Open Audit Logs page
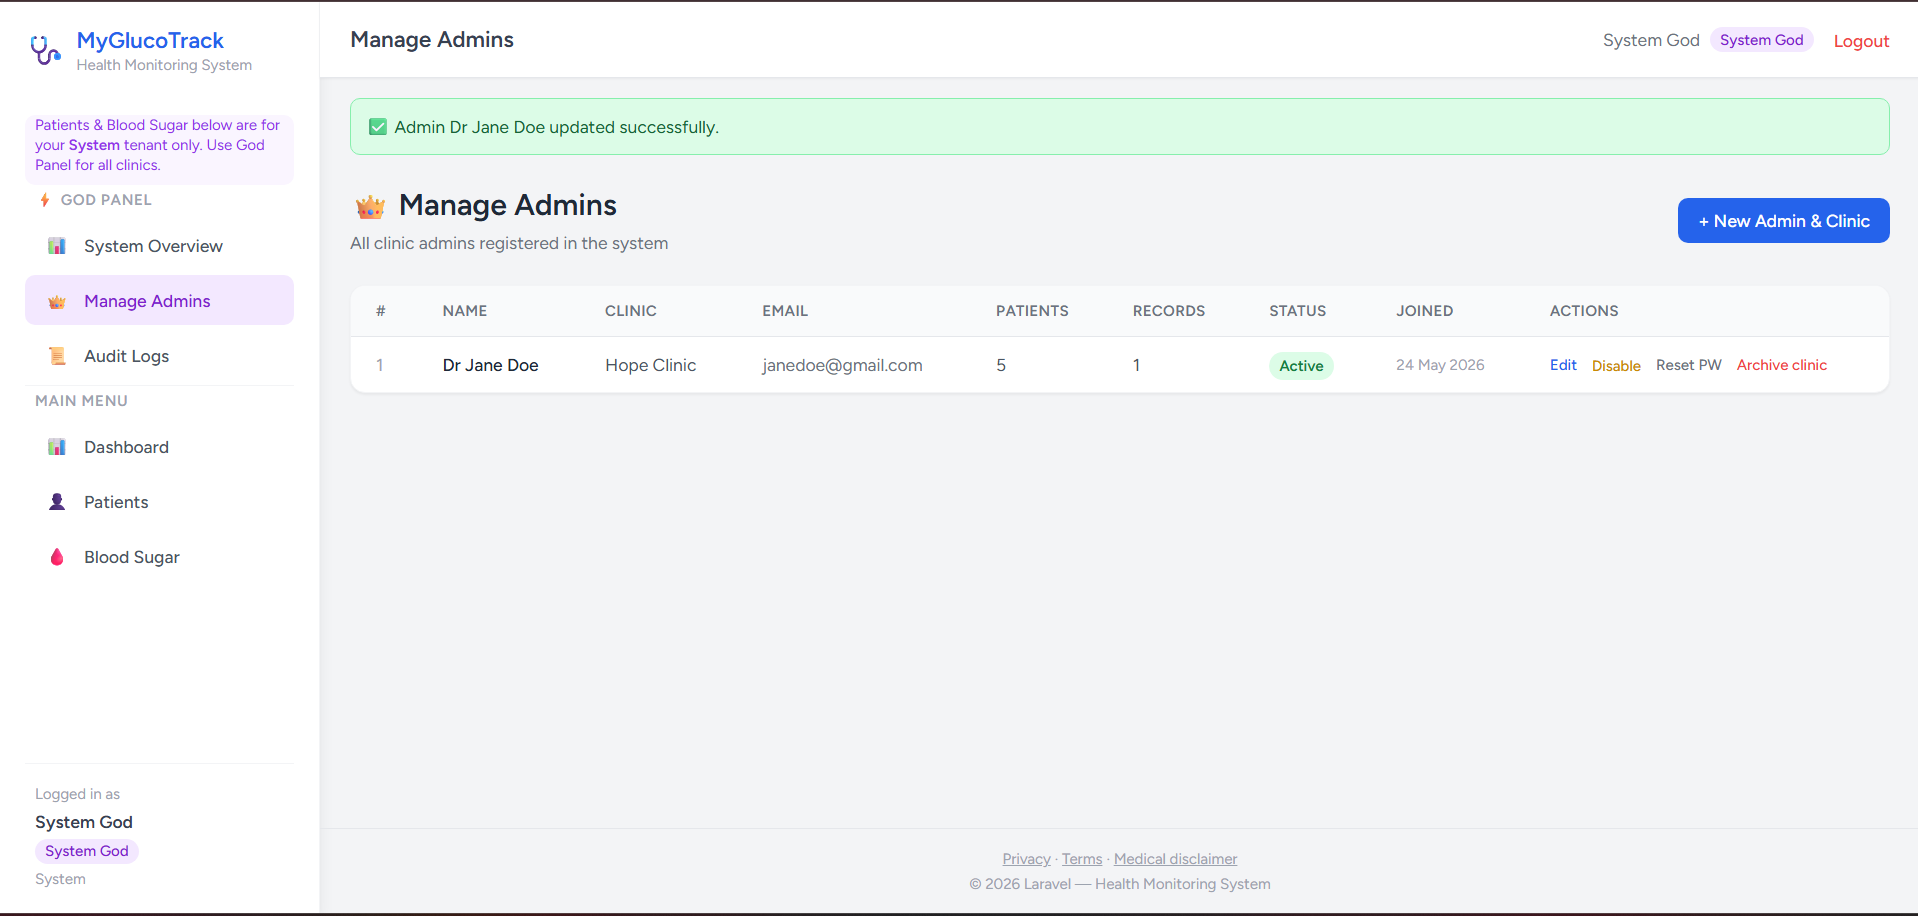Screen dimensions: 1918x916 click(159, 356)
